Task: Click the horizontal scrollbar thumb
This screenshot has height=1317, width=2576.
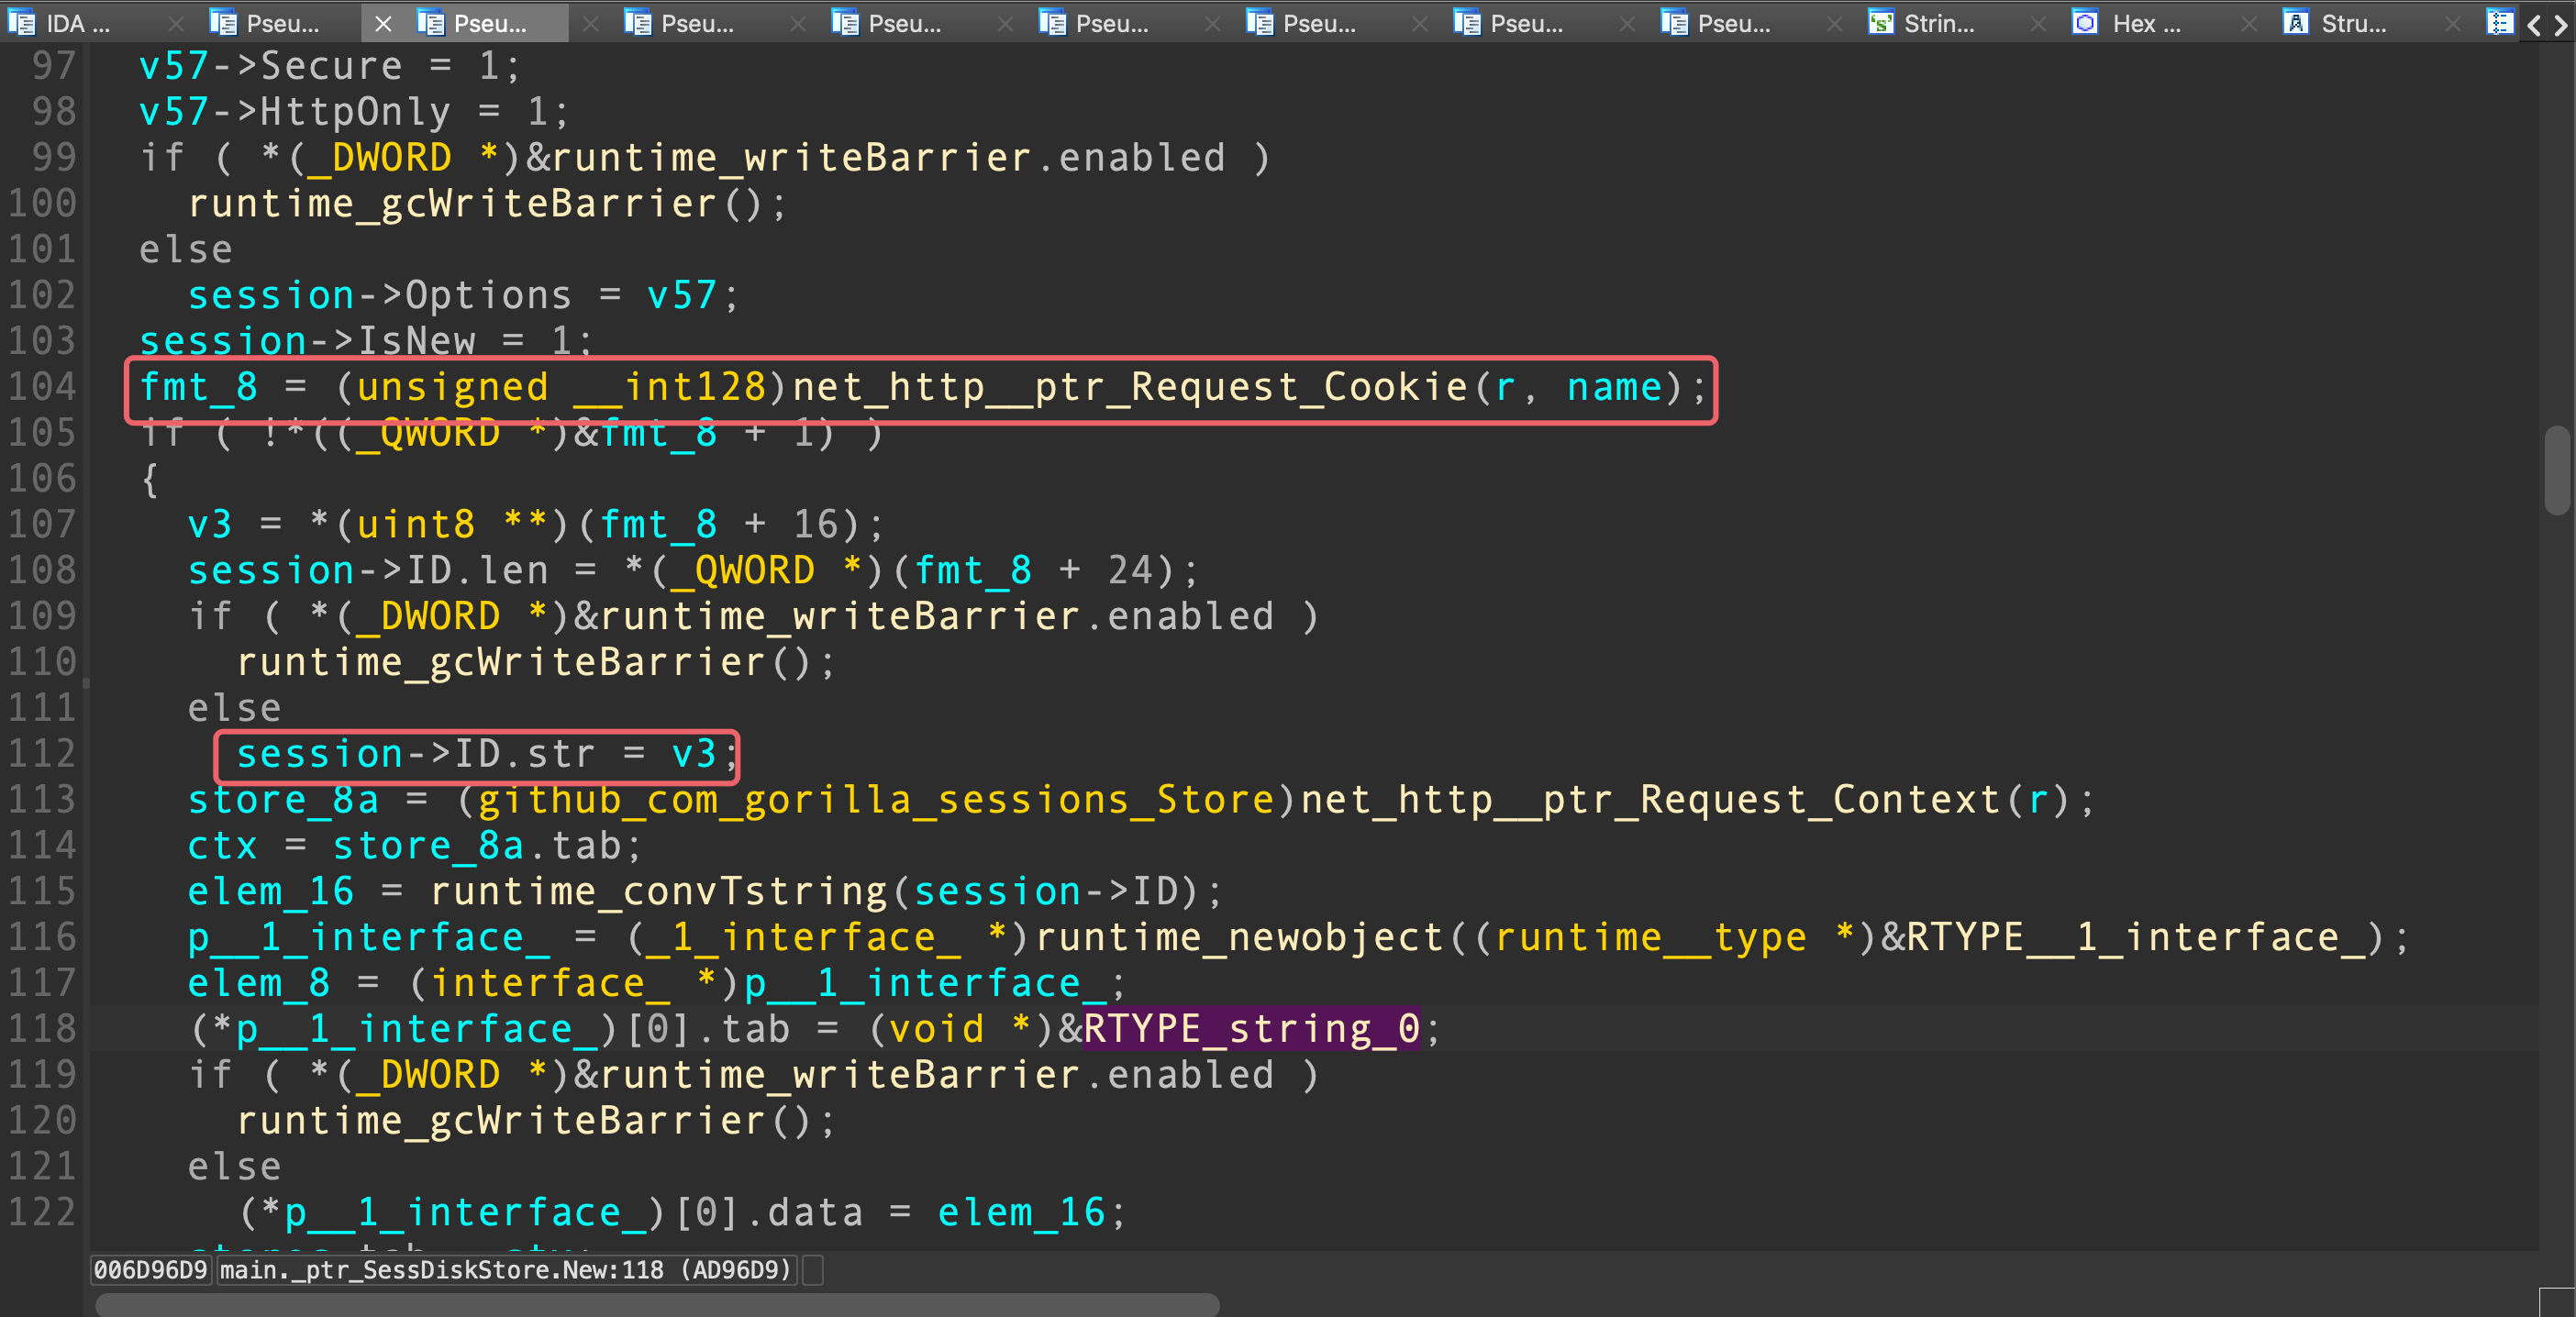Action: (657, 1304)
